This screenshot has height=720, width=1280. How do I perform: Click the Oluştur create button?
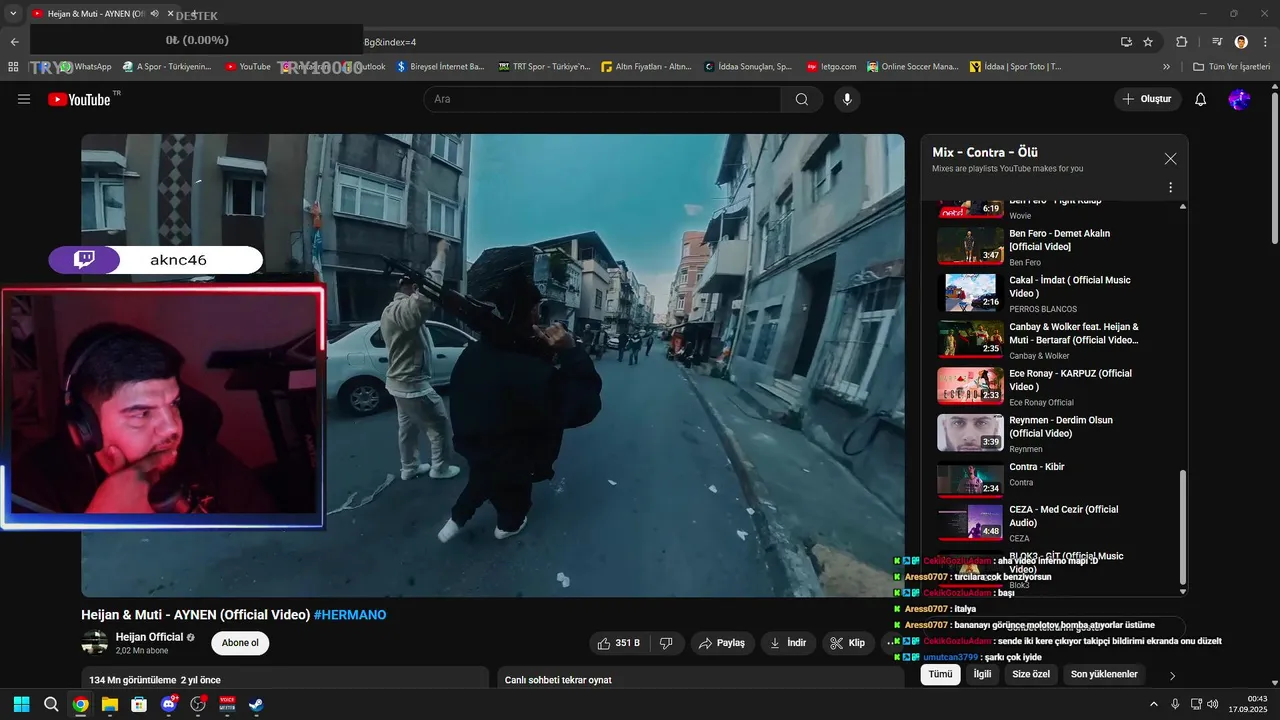click(x=1148, y=99)
